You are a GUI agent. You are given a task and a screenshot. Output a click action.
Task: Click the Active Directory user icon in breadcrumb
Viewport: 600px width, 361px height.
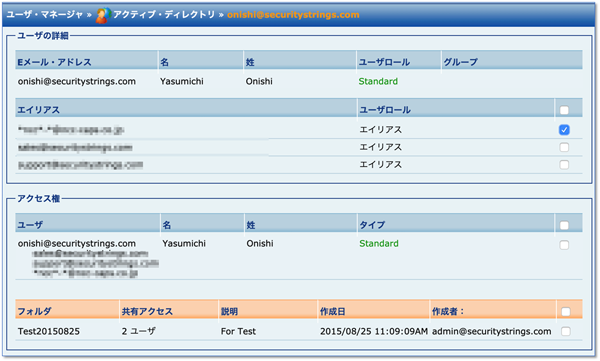pos(103,15)
